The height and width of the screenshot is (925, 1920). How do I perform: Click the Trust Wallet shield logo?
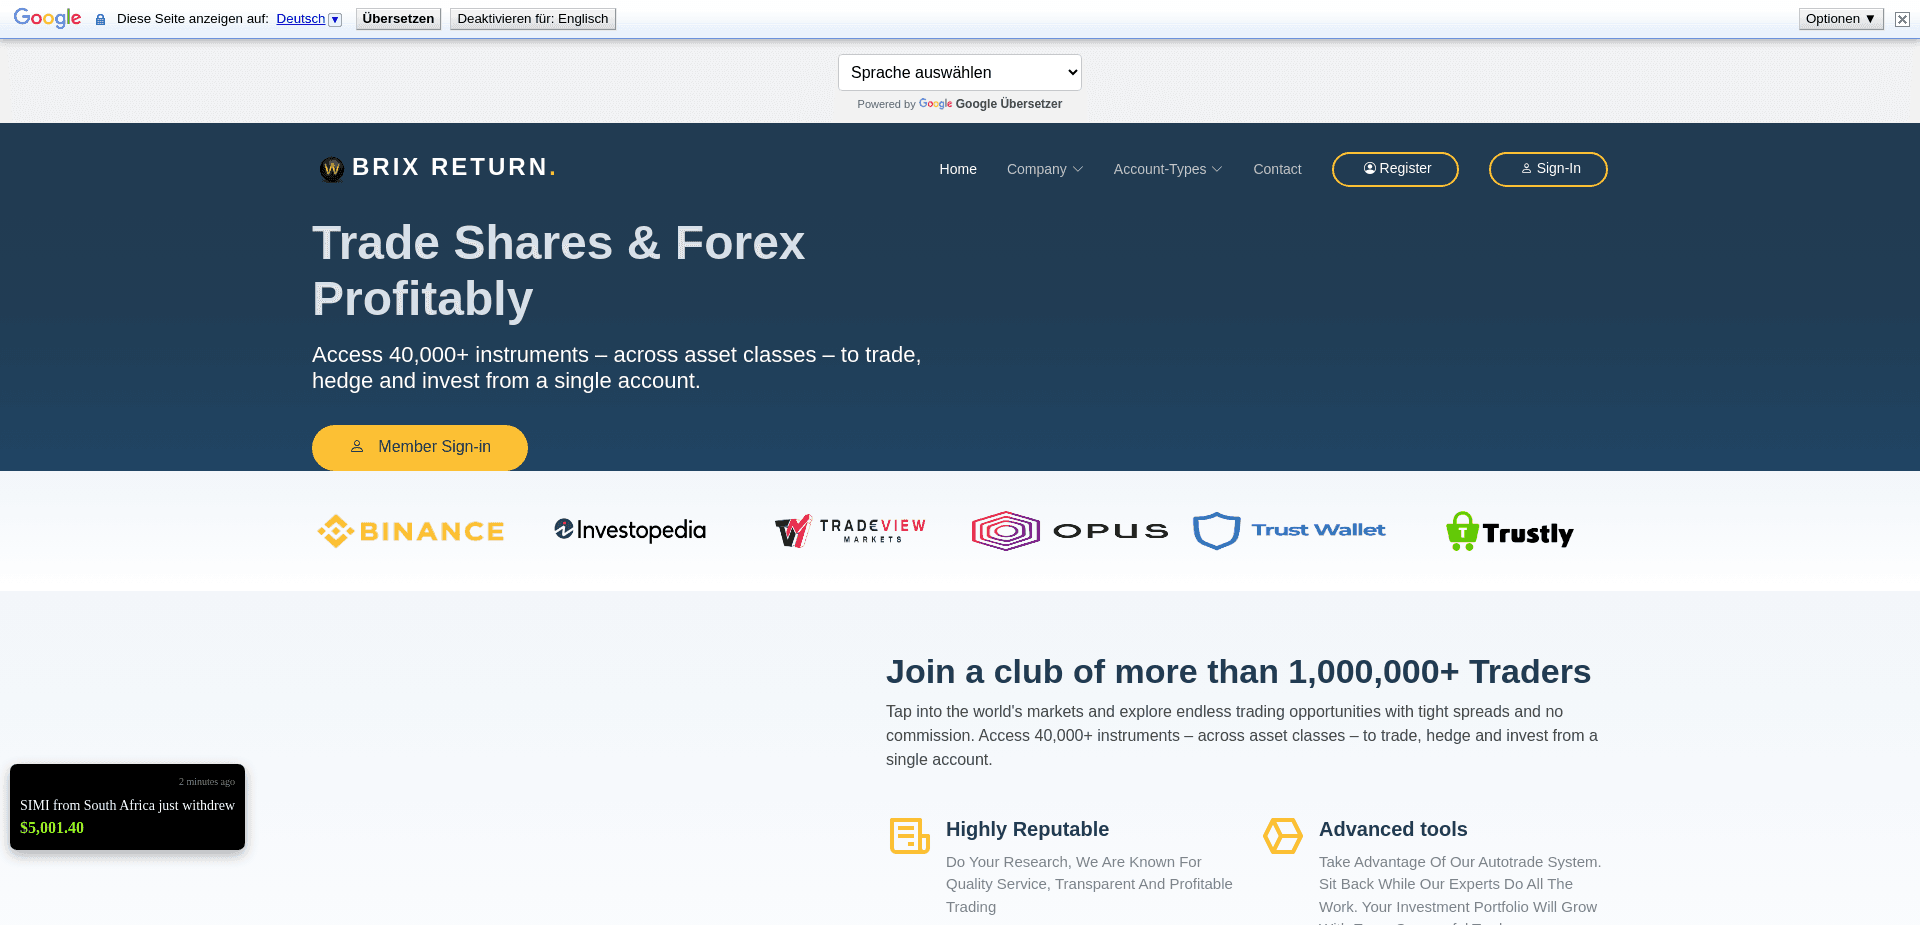(1216, 531)
